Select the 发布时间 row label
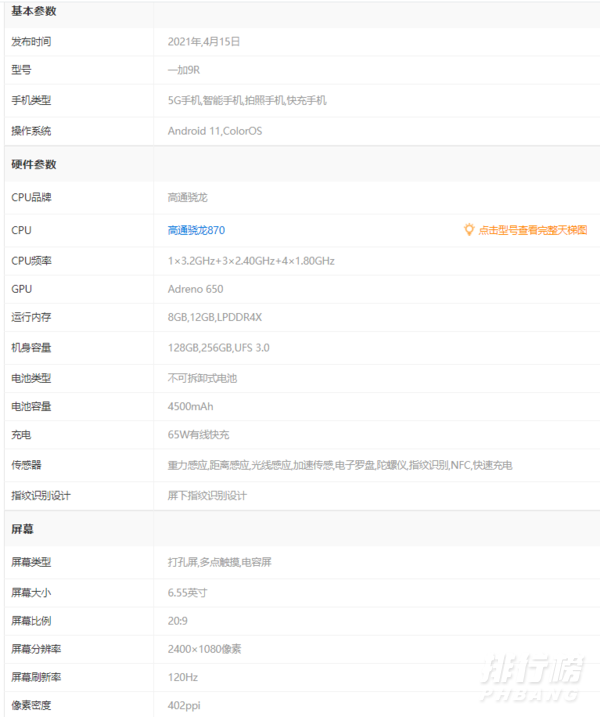 [x=31, y=42]
